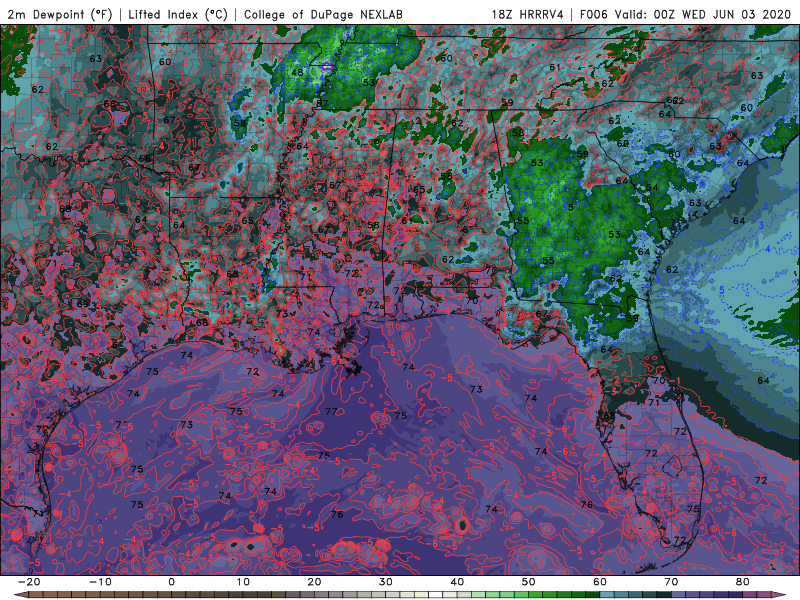The width and height of the screenshot is (800, 600).
Task: Click the 77 dewpoint value over the Gulf
Action: [331, 411]
